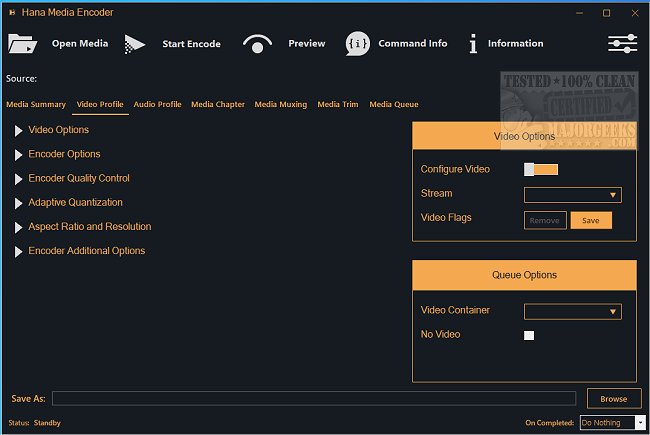Minimize the Hana Media Encoder window
The height and width of the screenshot is (435, 650).
click(x=580, y=13)
